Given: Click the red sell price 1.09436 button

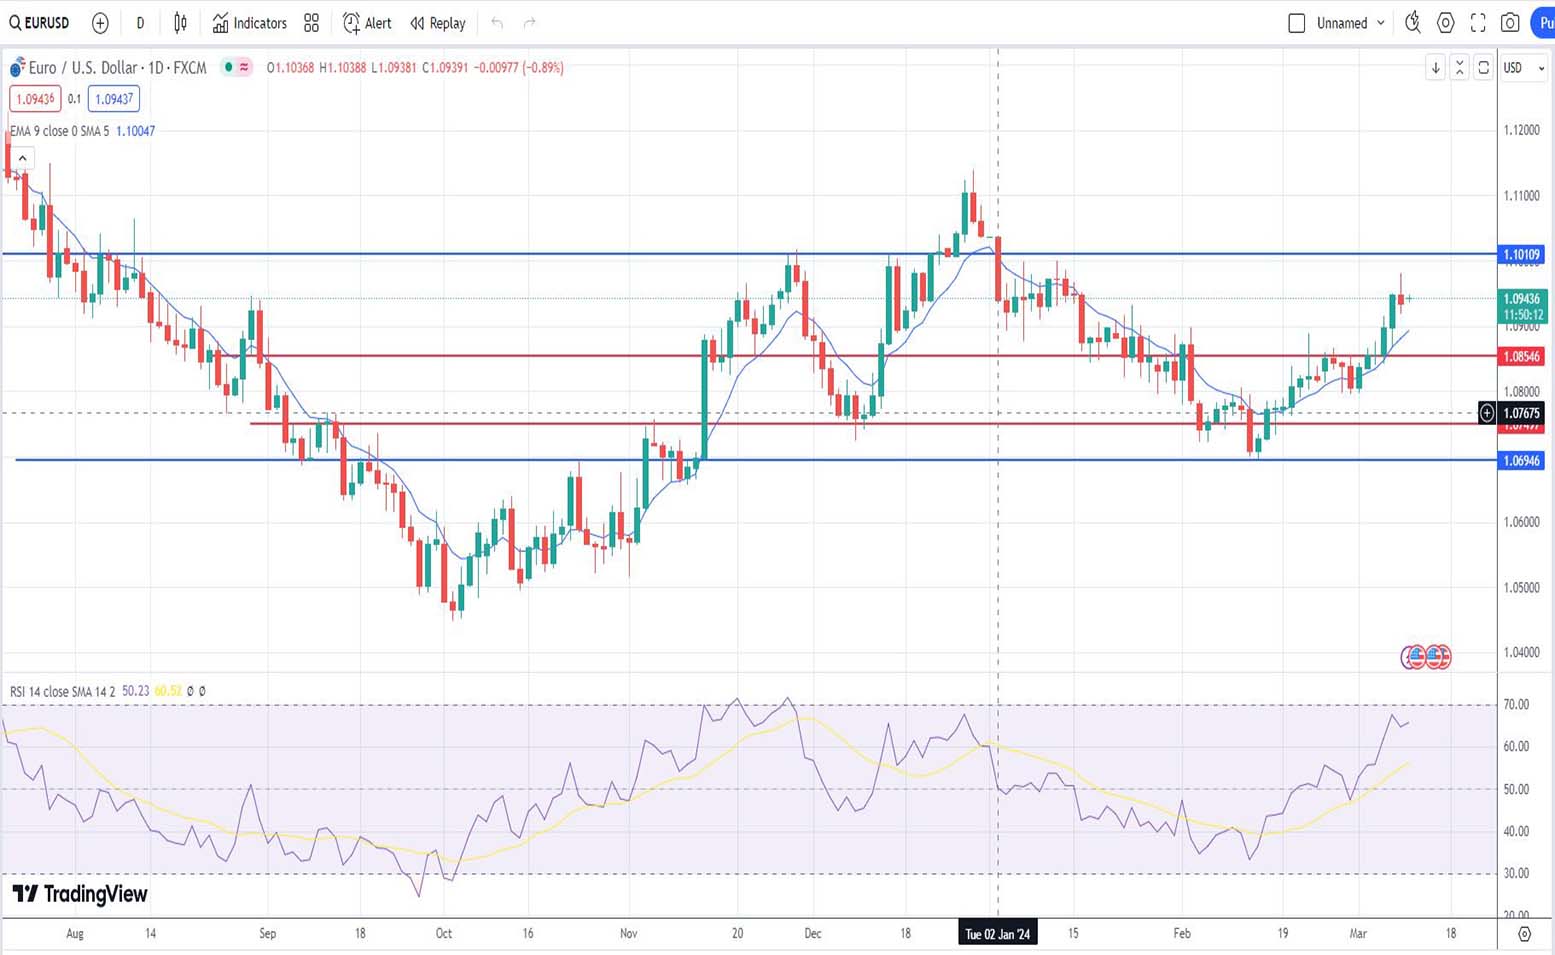Looking at the screenshot, I should (x=35, y=99).
